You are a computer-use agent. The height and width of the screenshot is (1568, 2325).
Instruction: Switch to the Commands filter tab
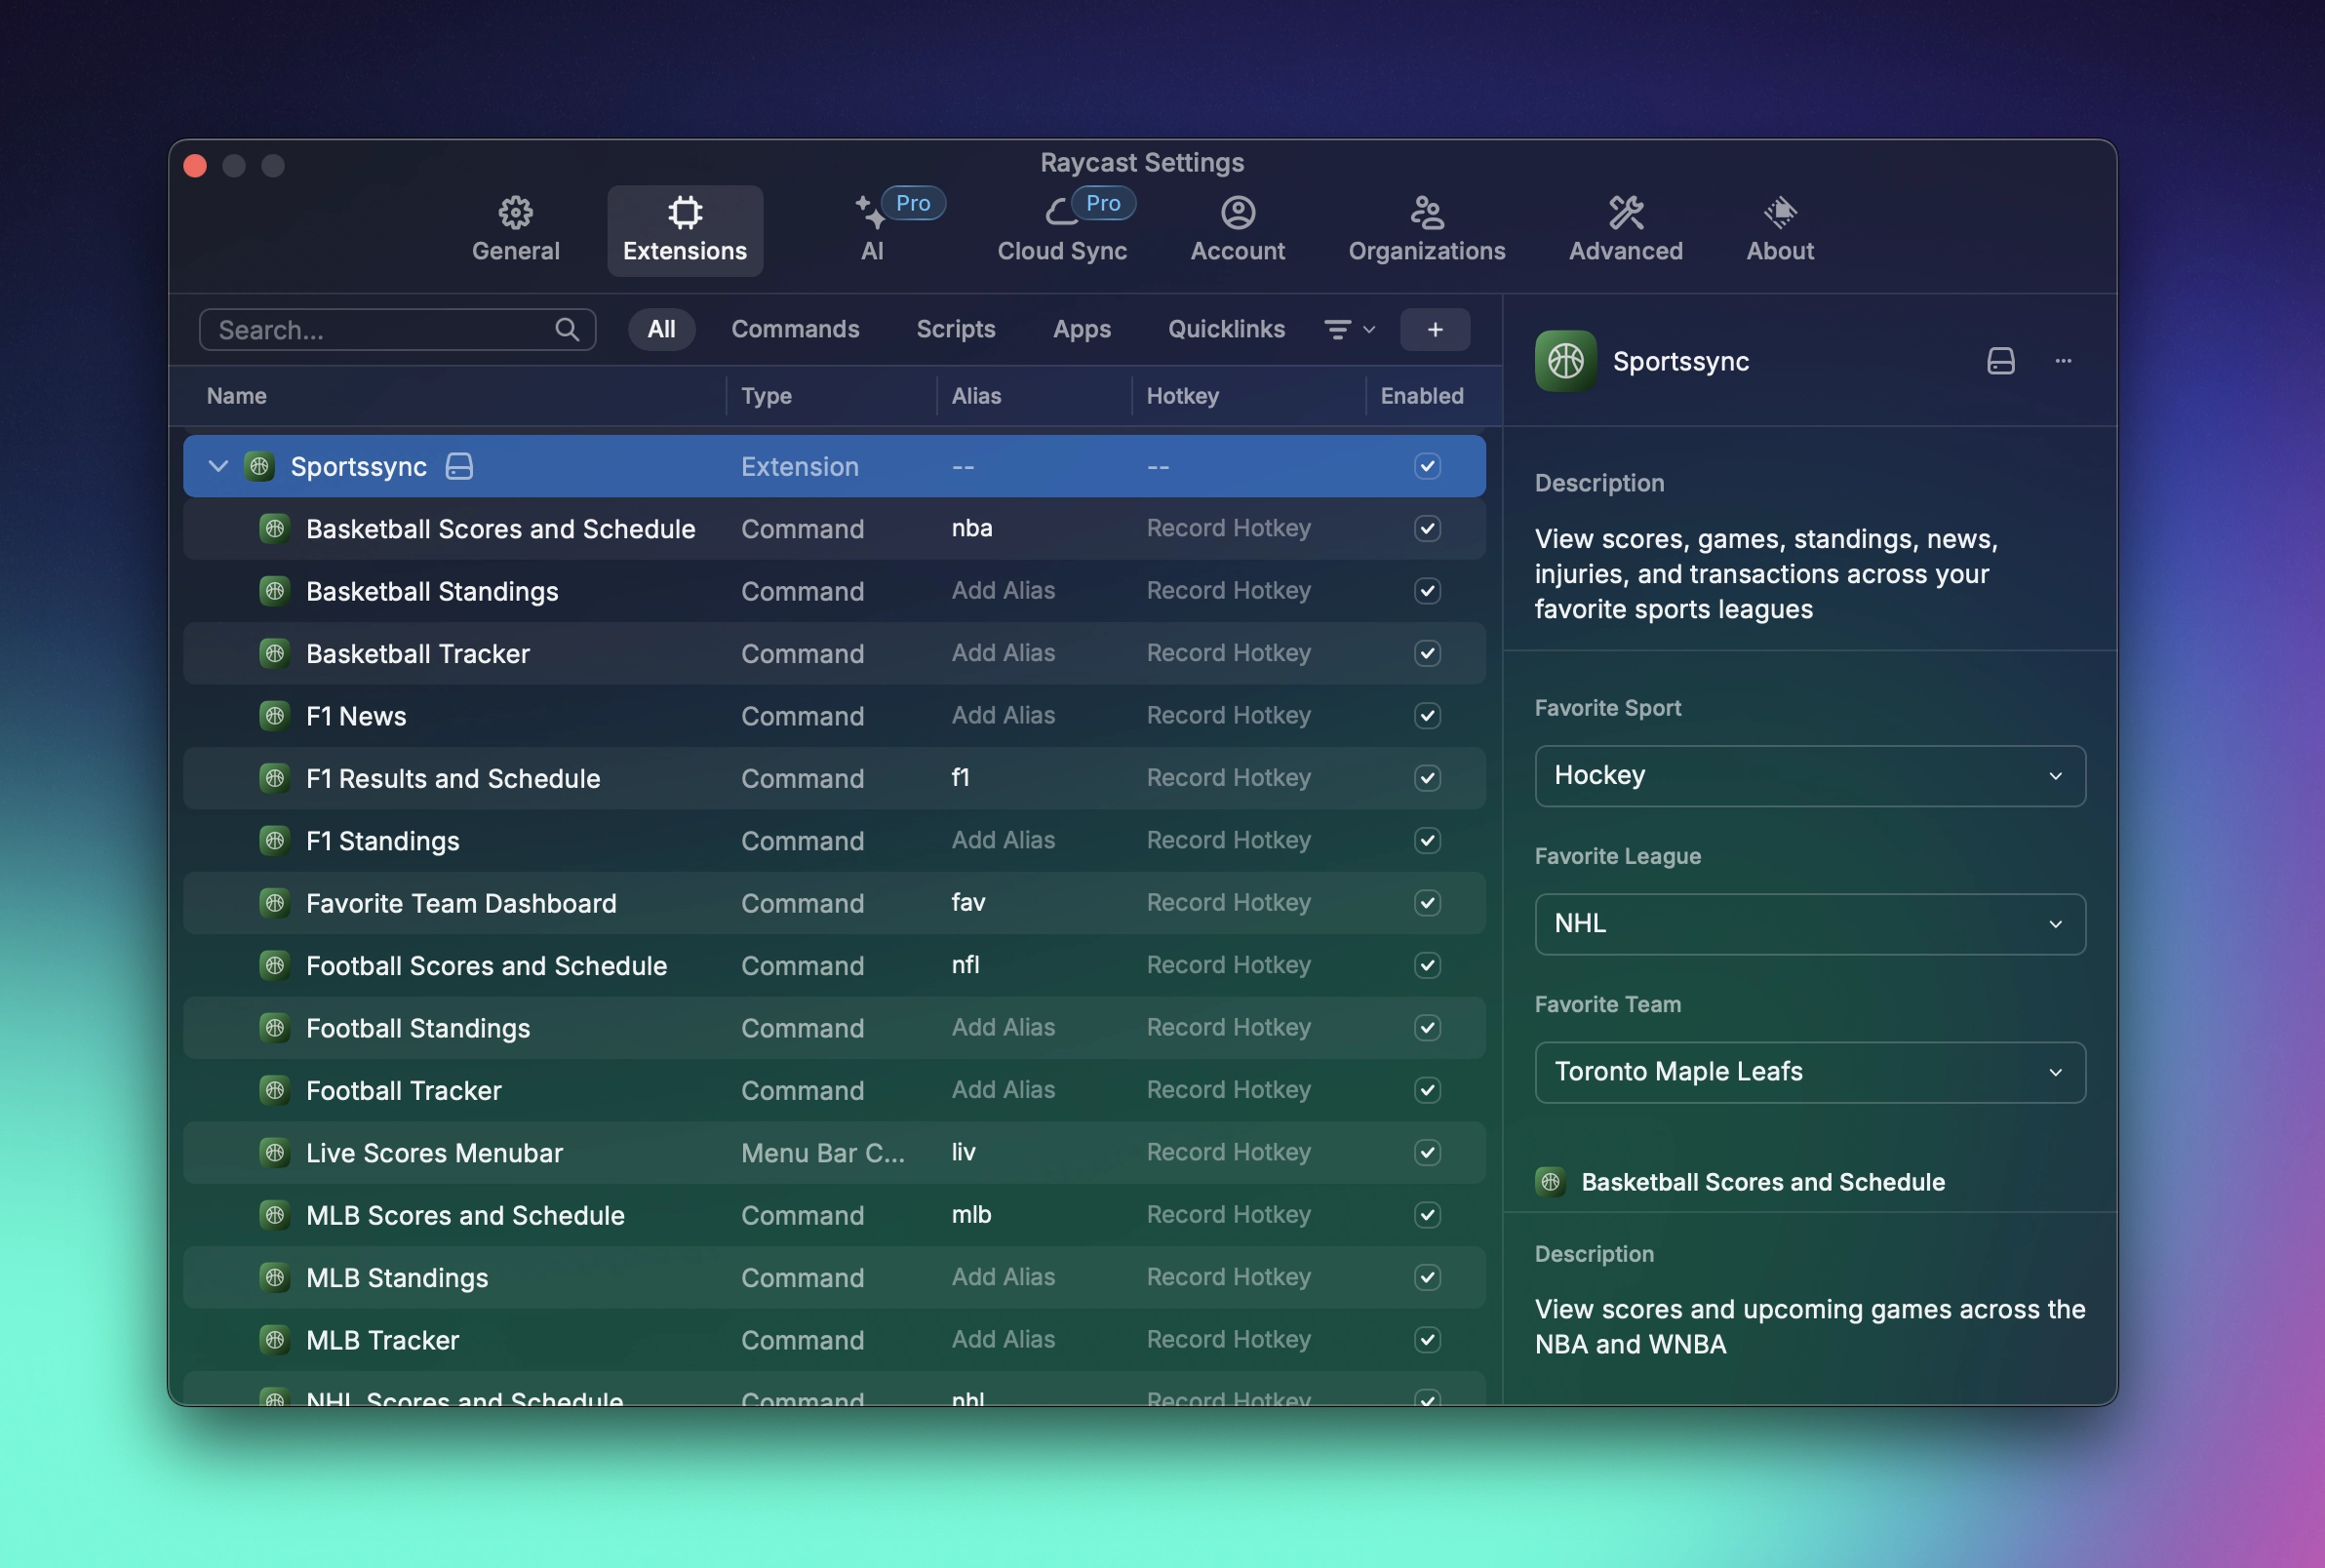(x=795, y=329)
